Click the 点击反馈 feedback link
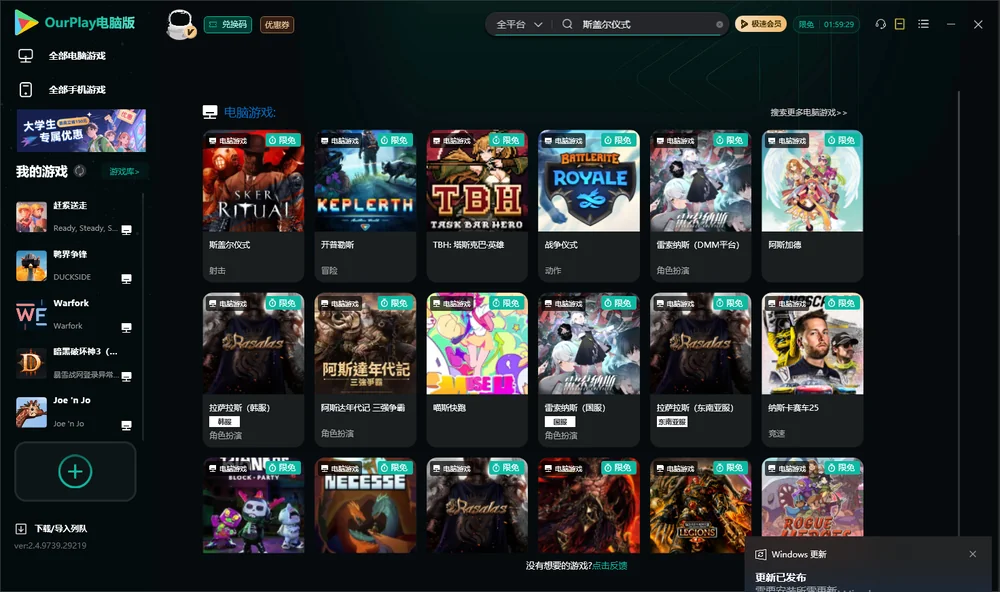 [x=610, y=565]
